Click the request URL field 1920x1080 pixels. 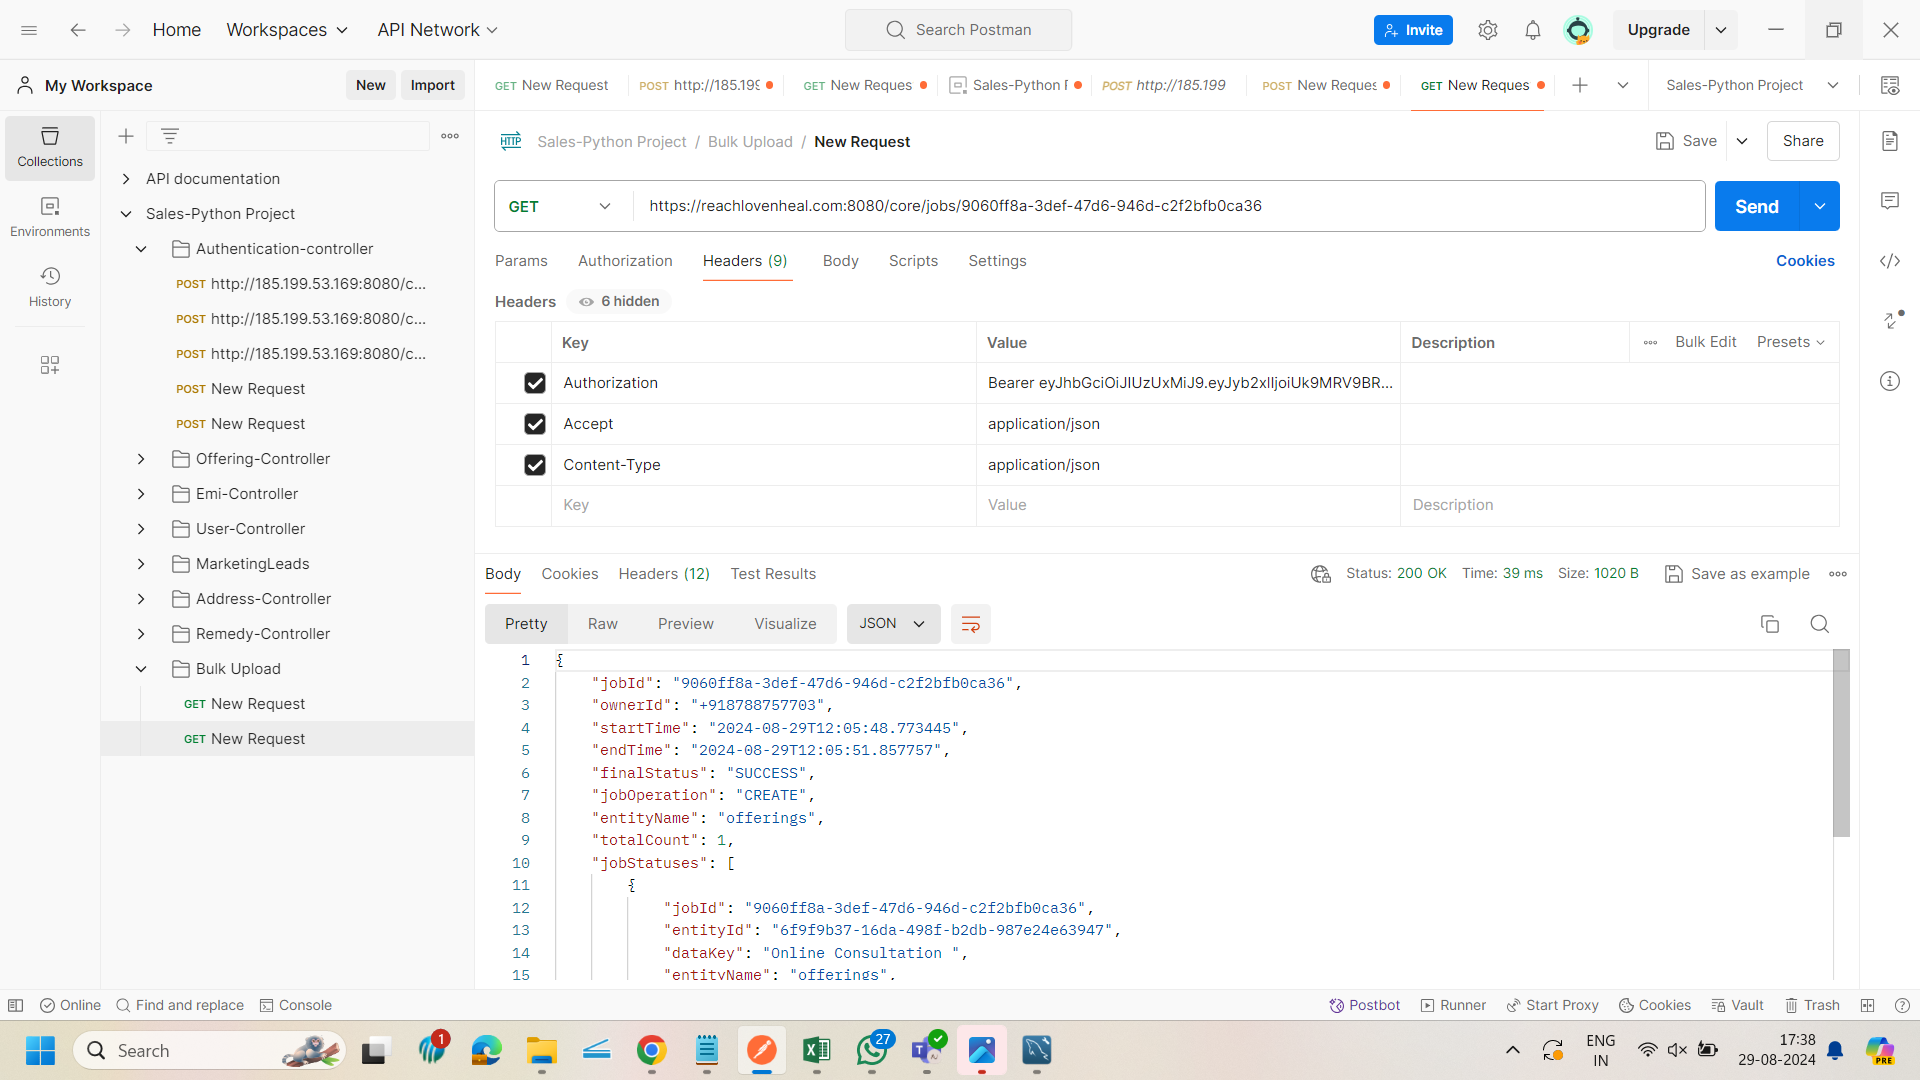[1169, 206]
